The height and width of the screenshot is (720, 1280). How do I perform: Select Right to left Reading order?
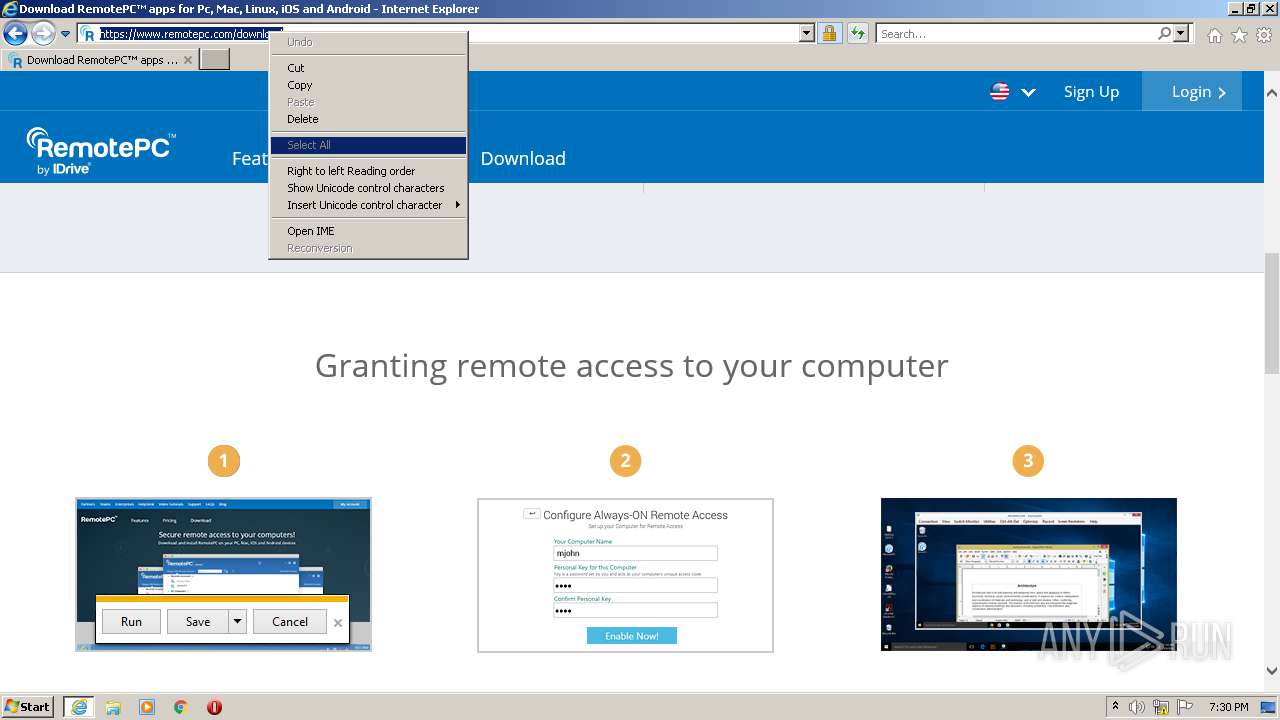pos(368,171)
